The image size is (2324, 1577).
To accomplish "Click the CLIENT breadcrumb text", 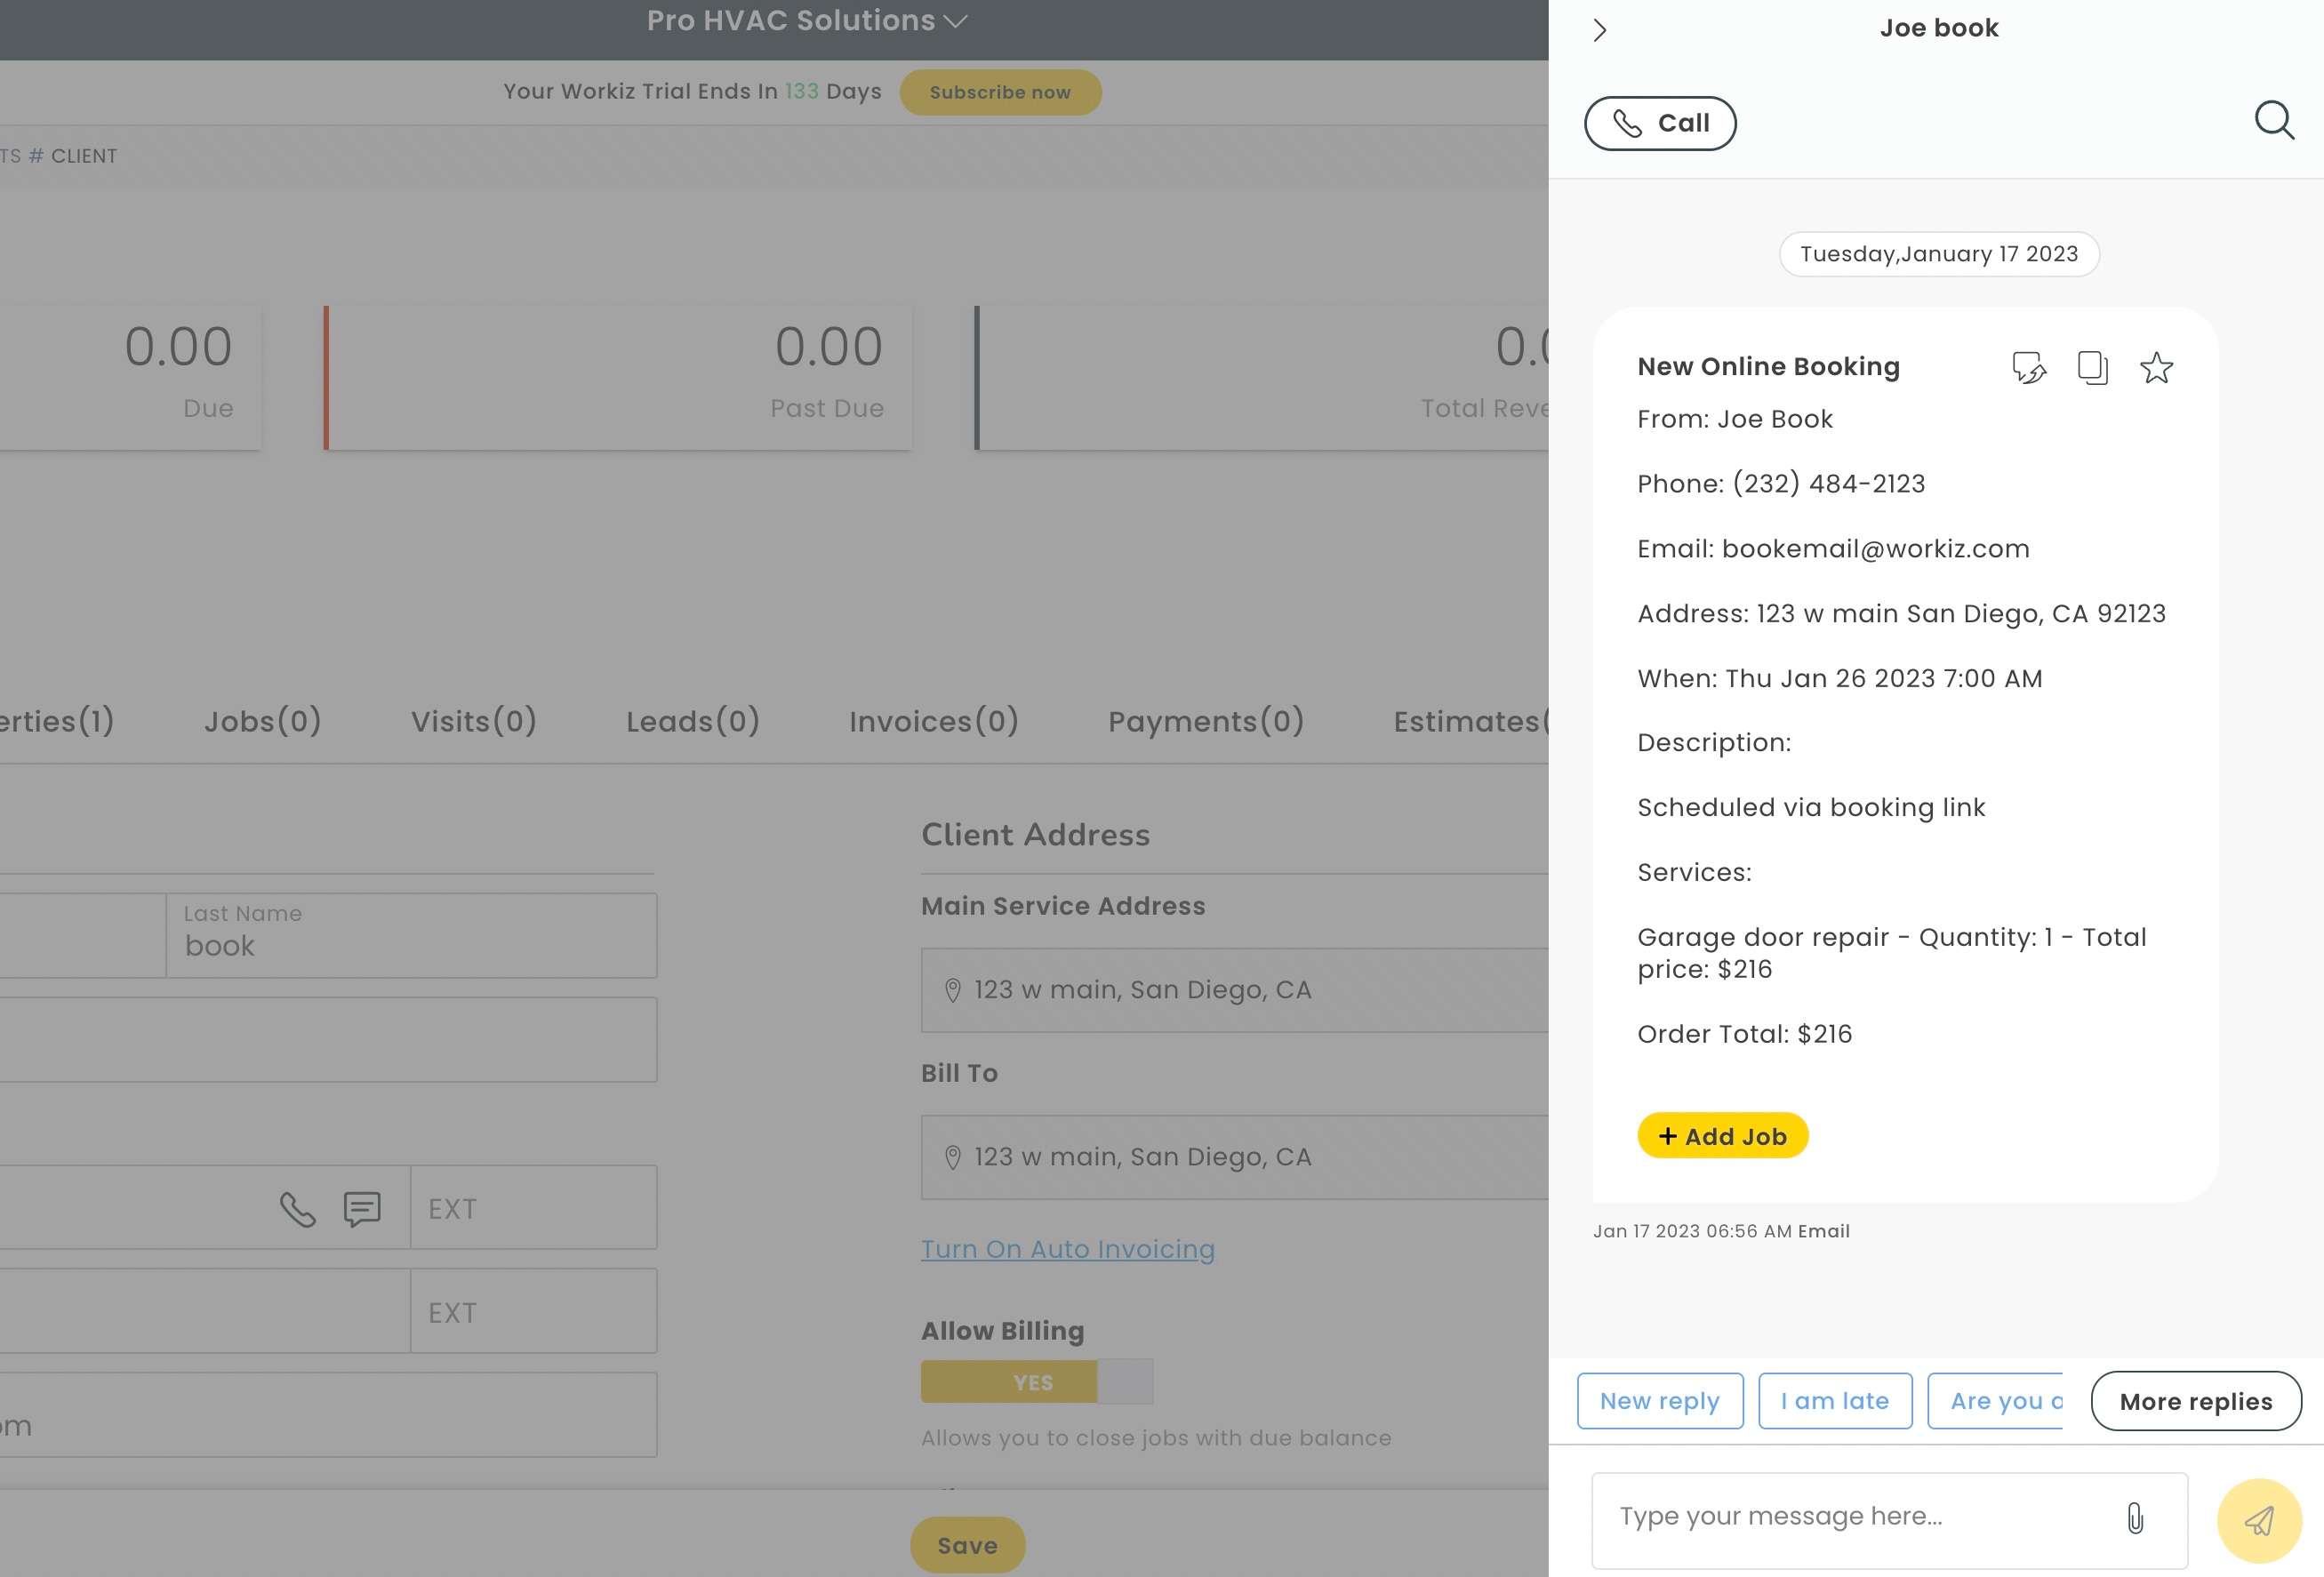I will pos(84,156).
